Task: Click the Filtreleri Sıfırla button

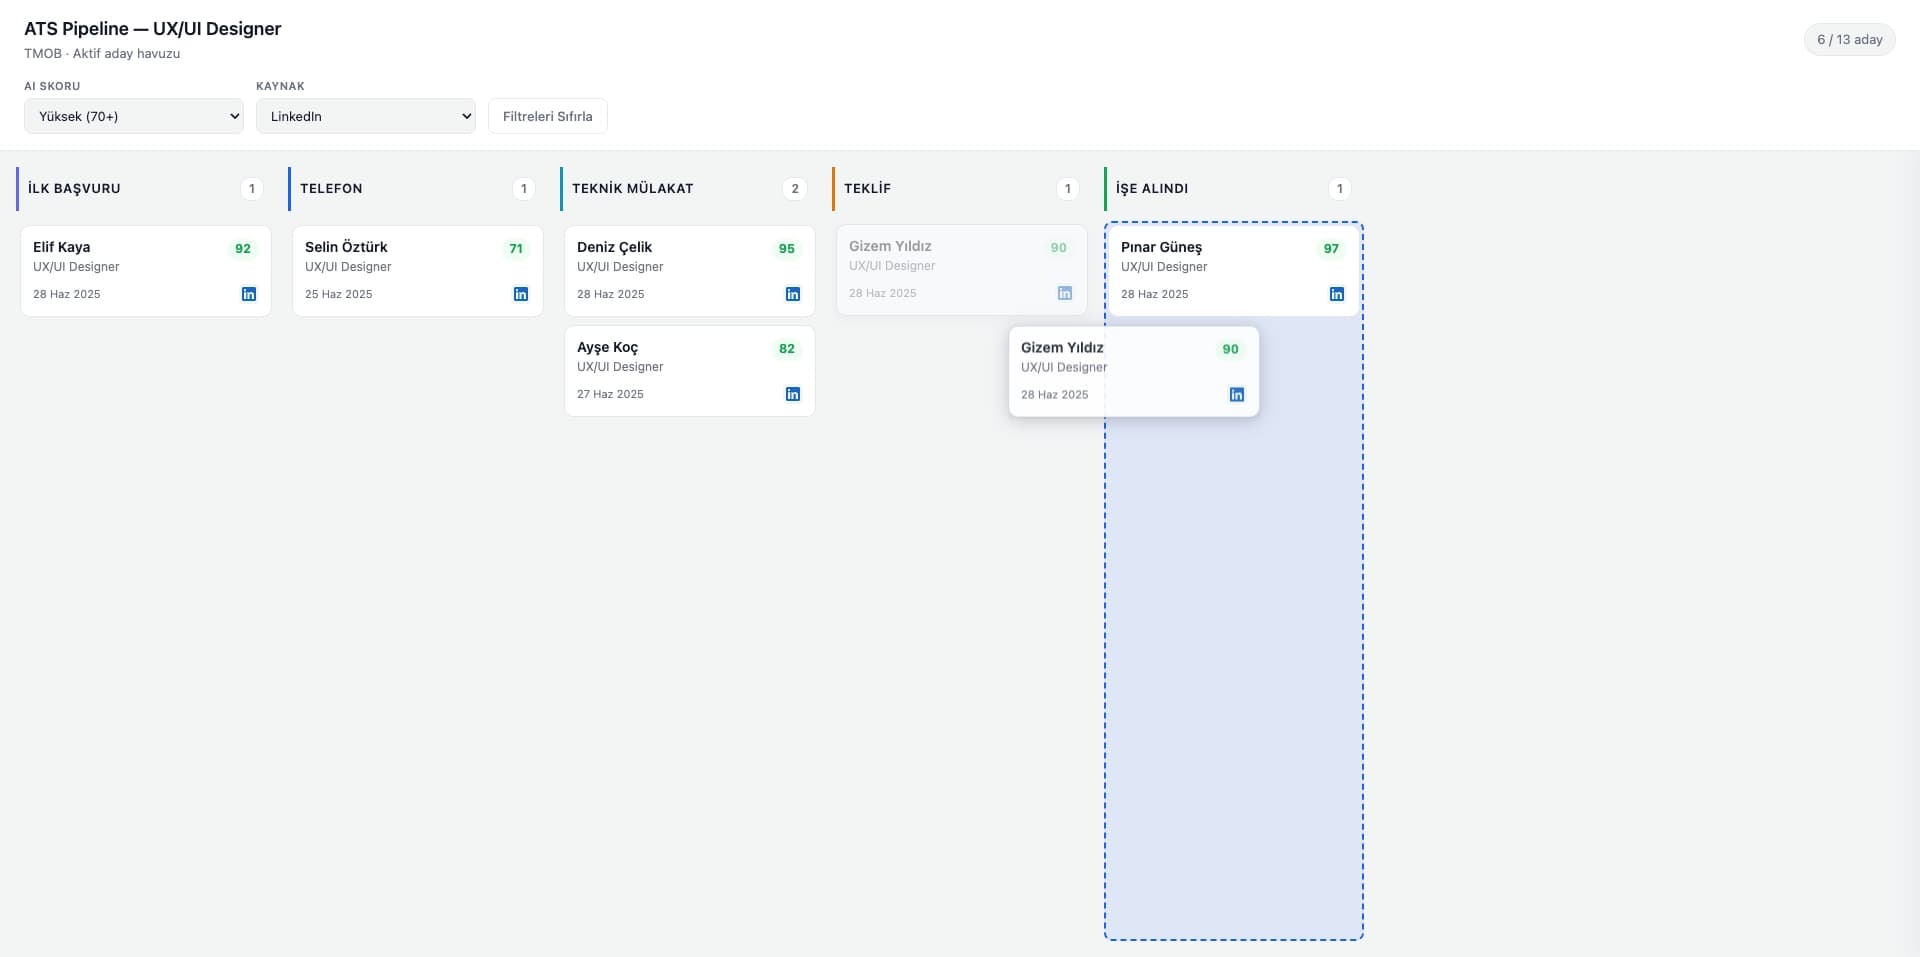Action: point(548,116)
